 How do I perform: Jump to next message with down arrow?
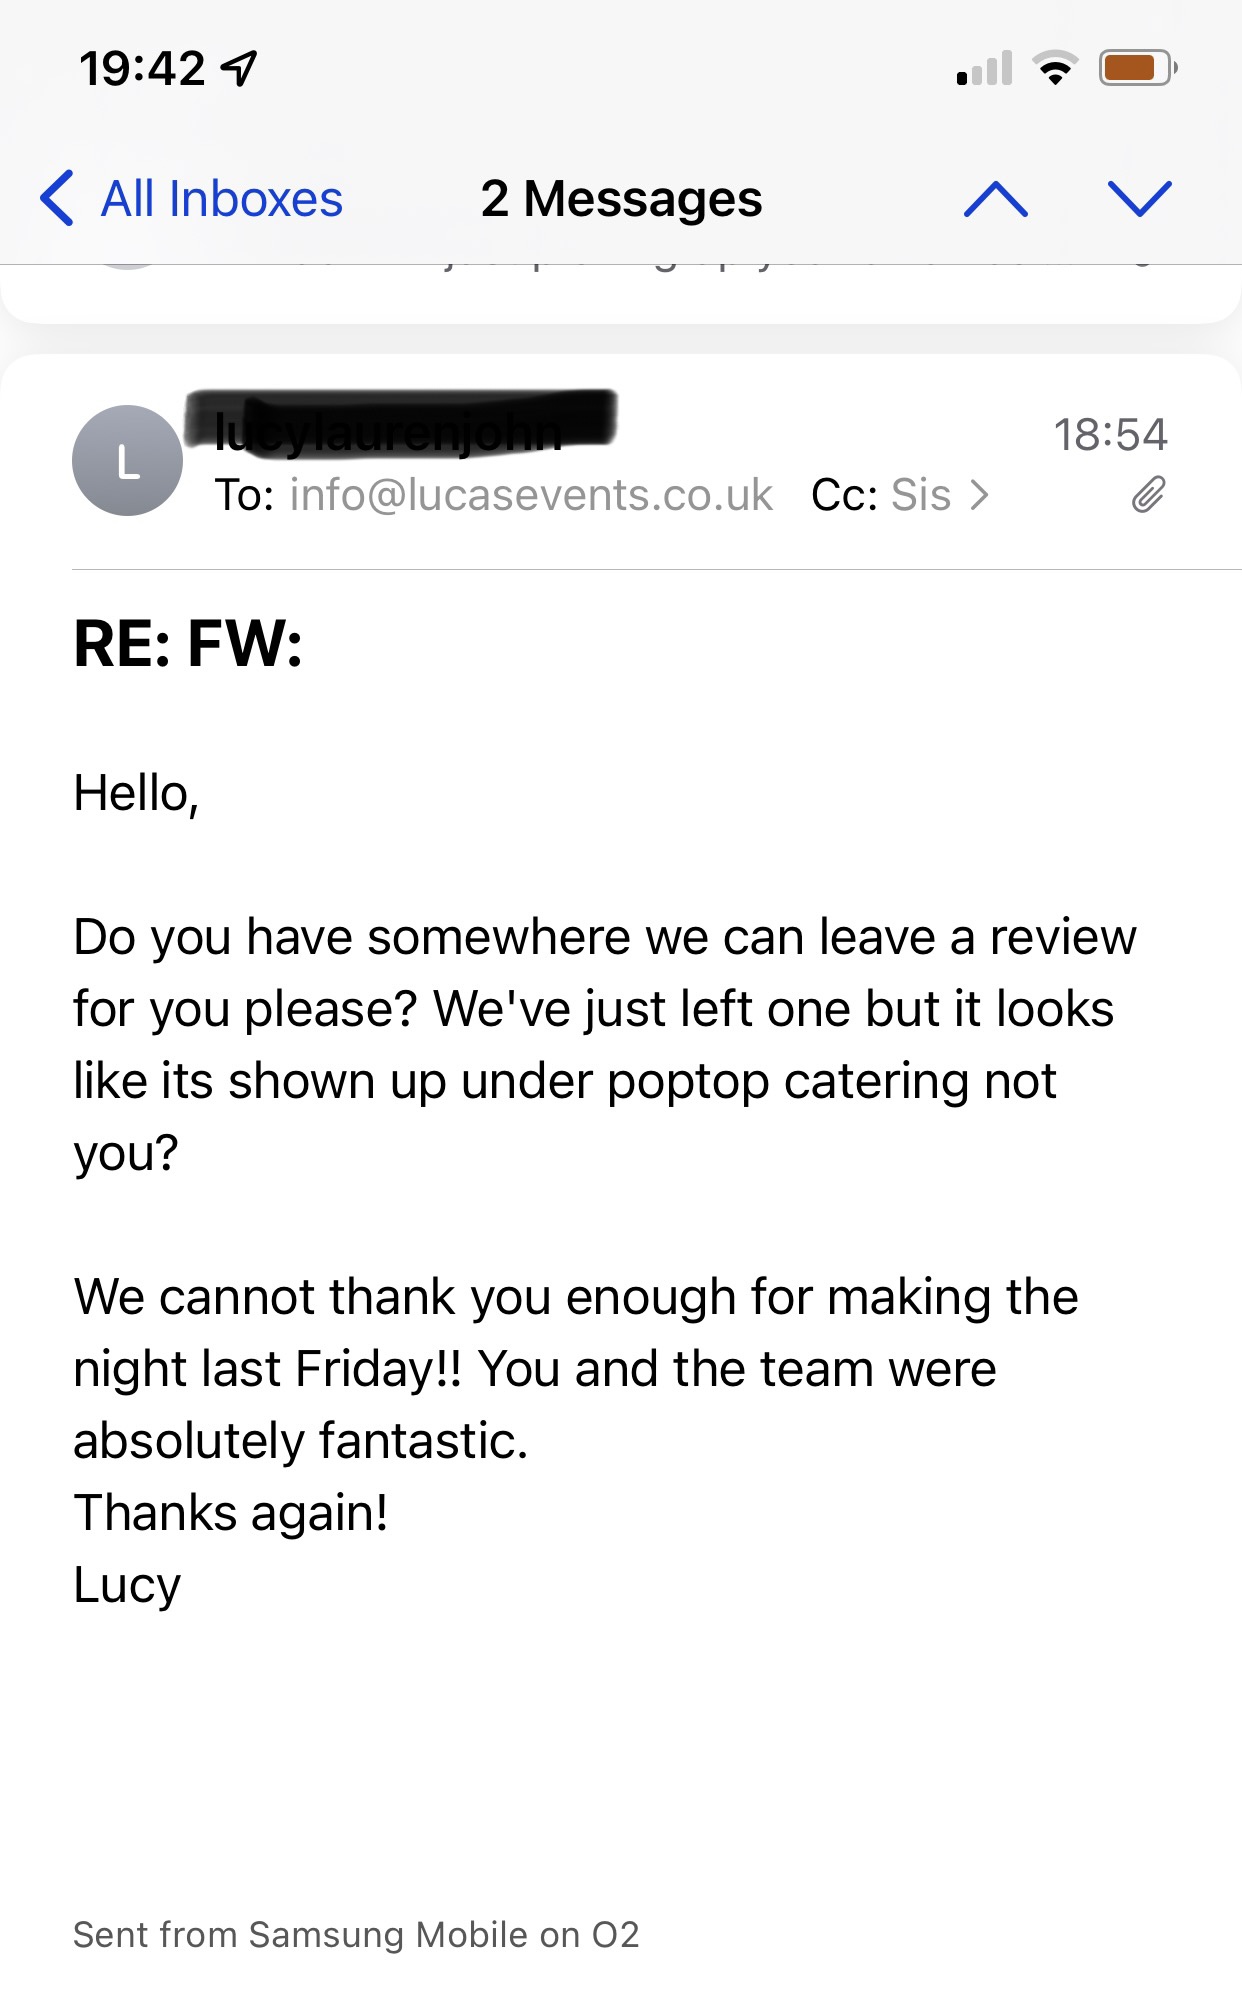point(1140,199)
